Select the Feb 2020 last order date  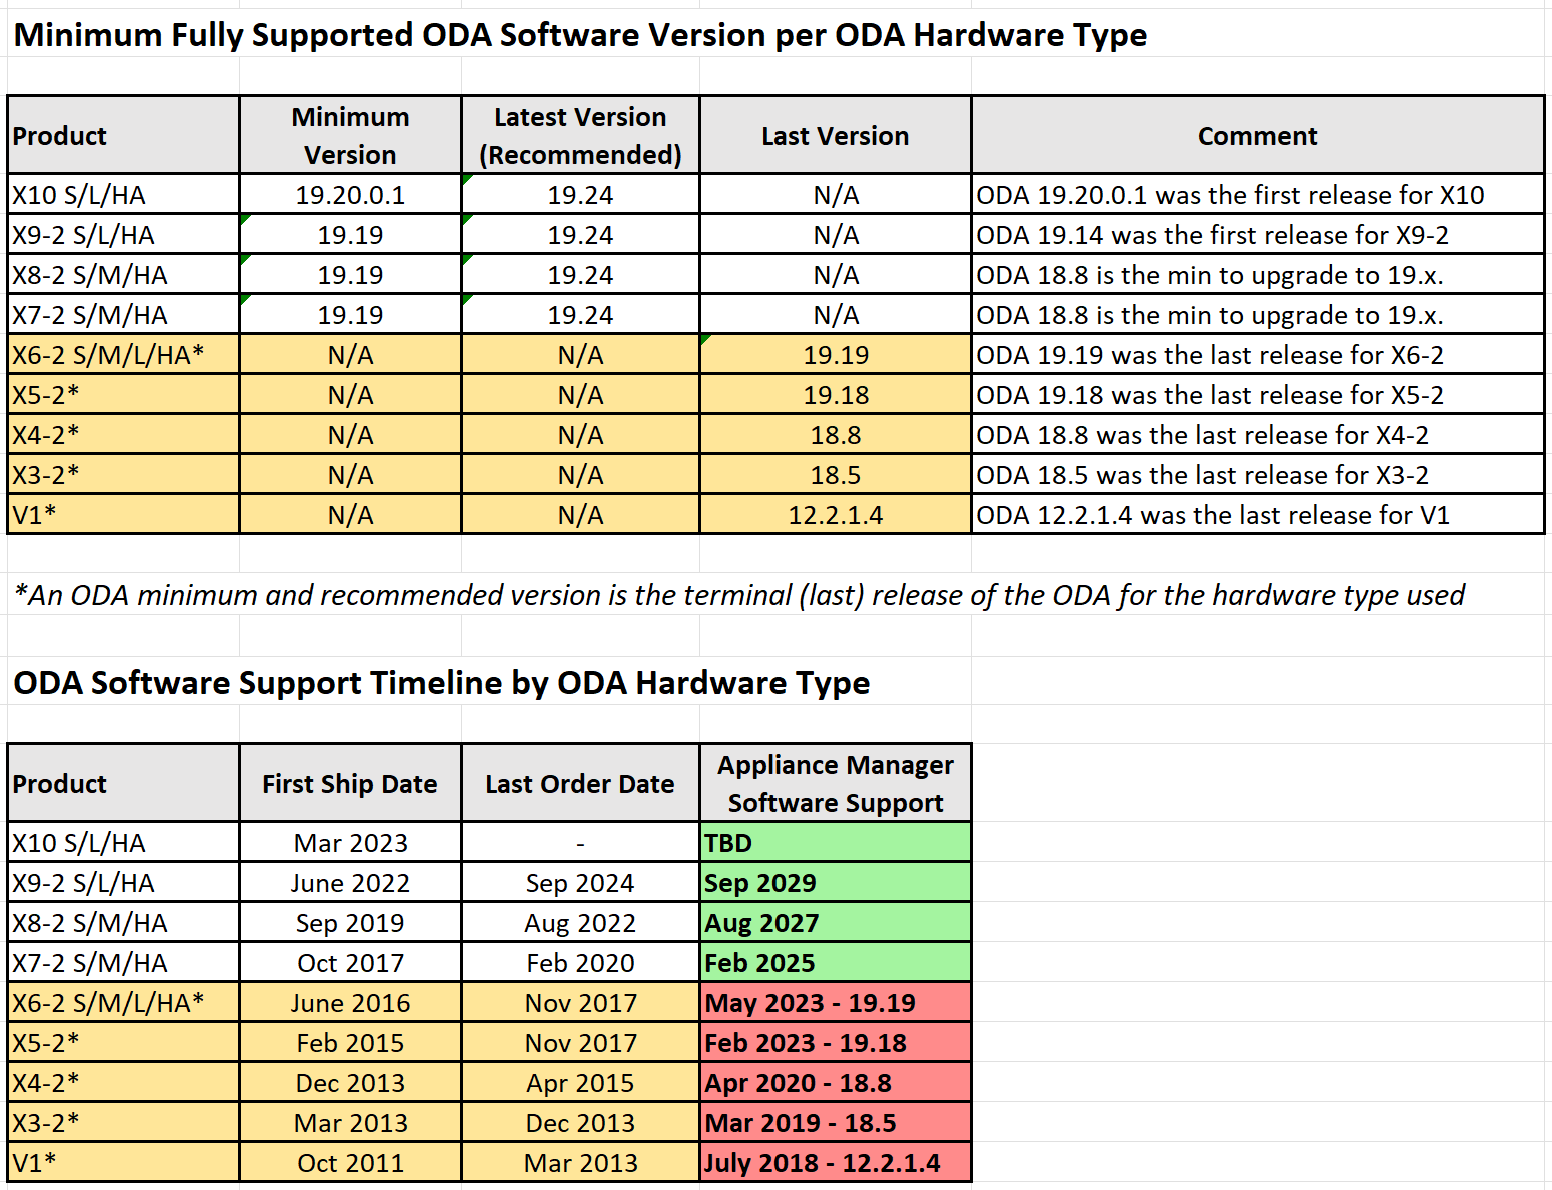pos(580,962)
